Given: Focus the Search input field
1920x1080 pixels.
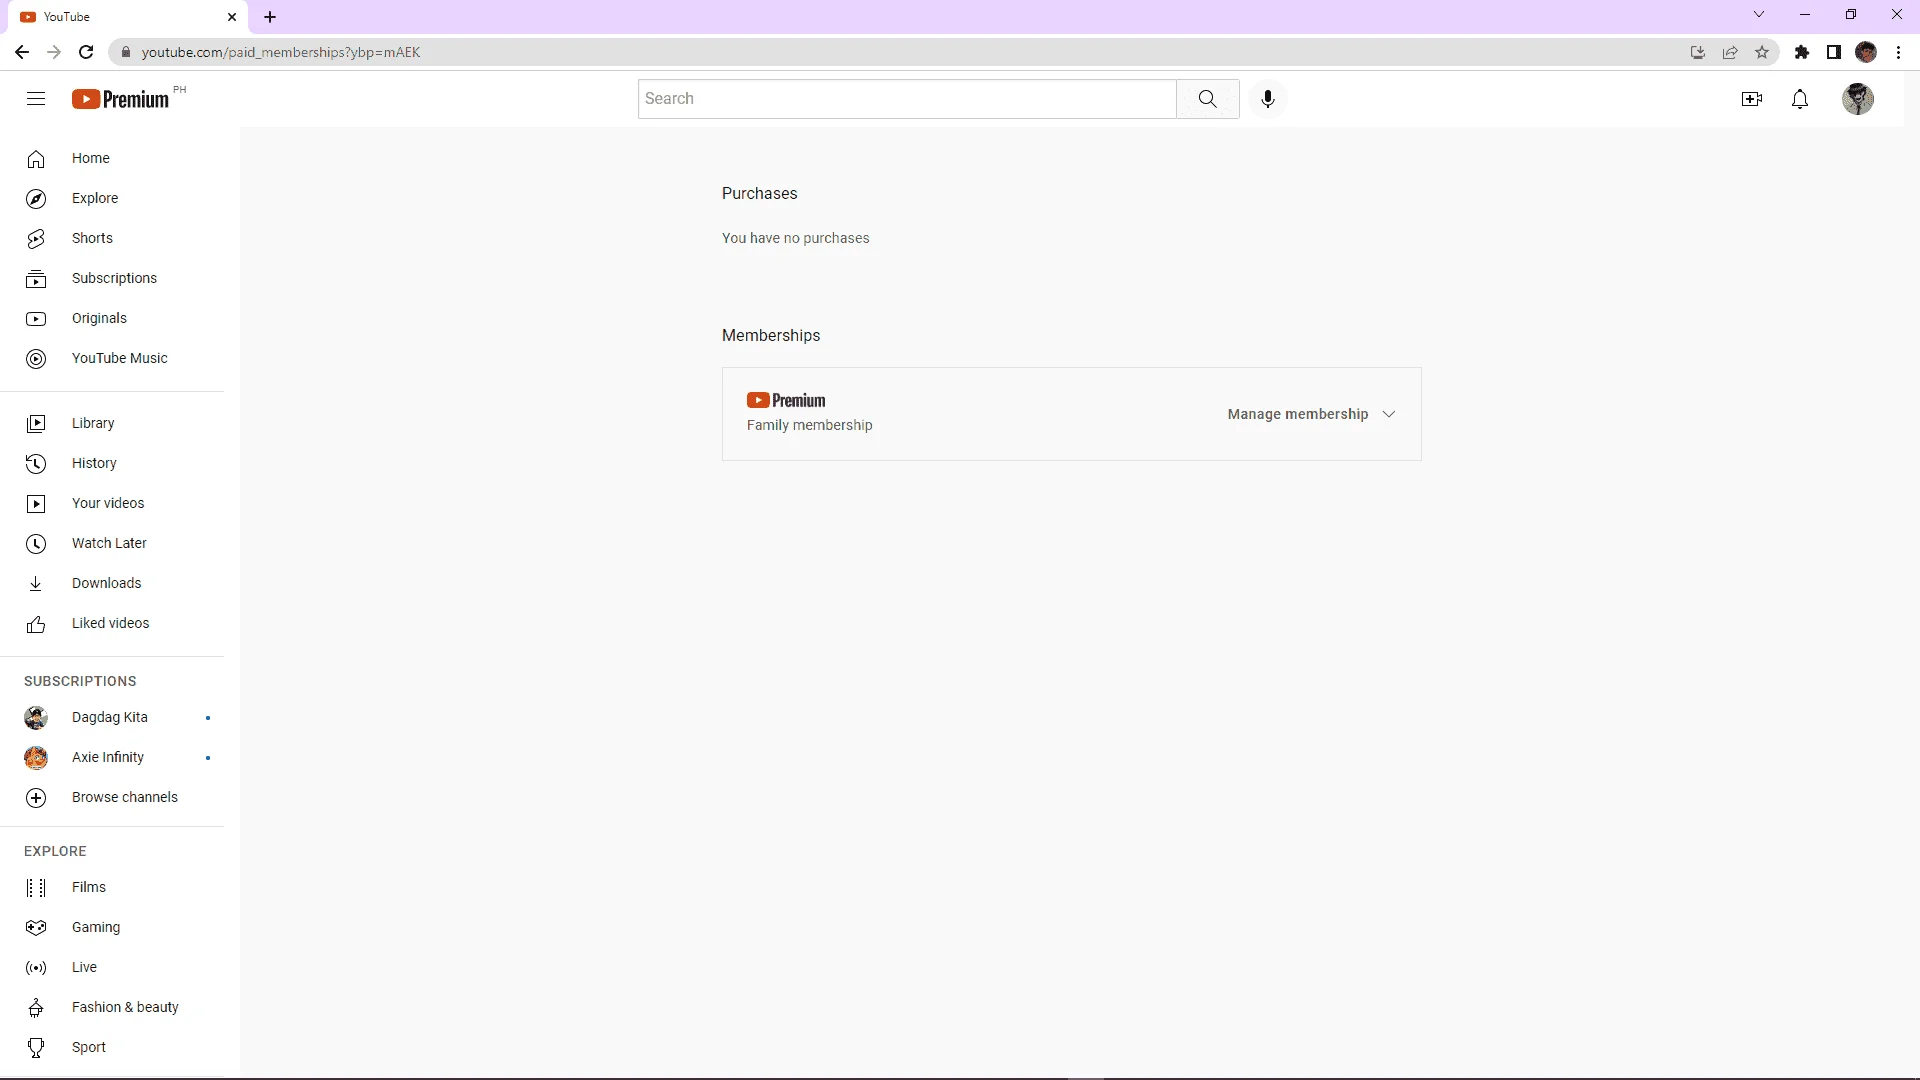Looking at the screenshot, I should (x=907, y=99).
